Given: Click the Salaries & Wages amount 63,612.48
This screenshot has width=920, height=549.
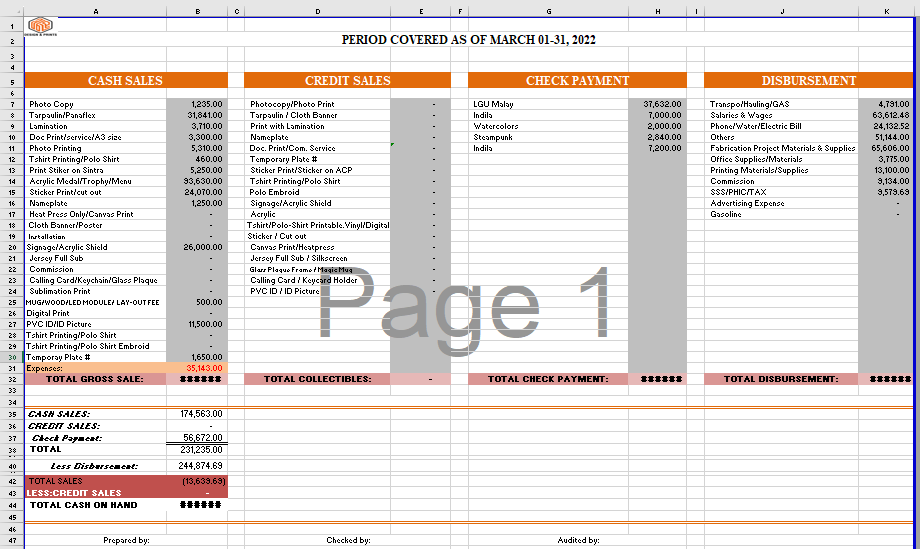Looking at the screenshot, I should (886, 115).
